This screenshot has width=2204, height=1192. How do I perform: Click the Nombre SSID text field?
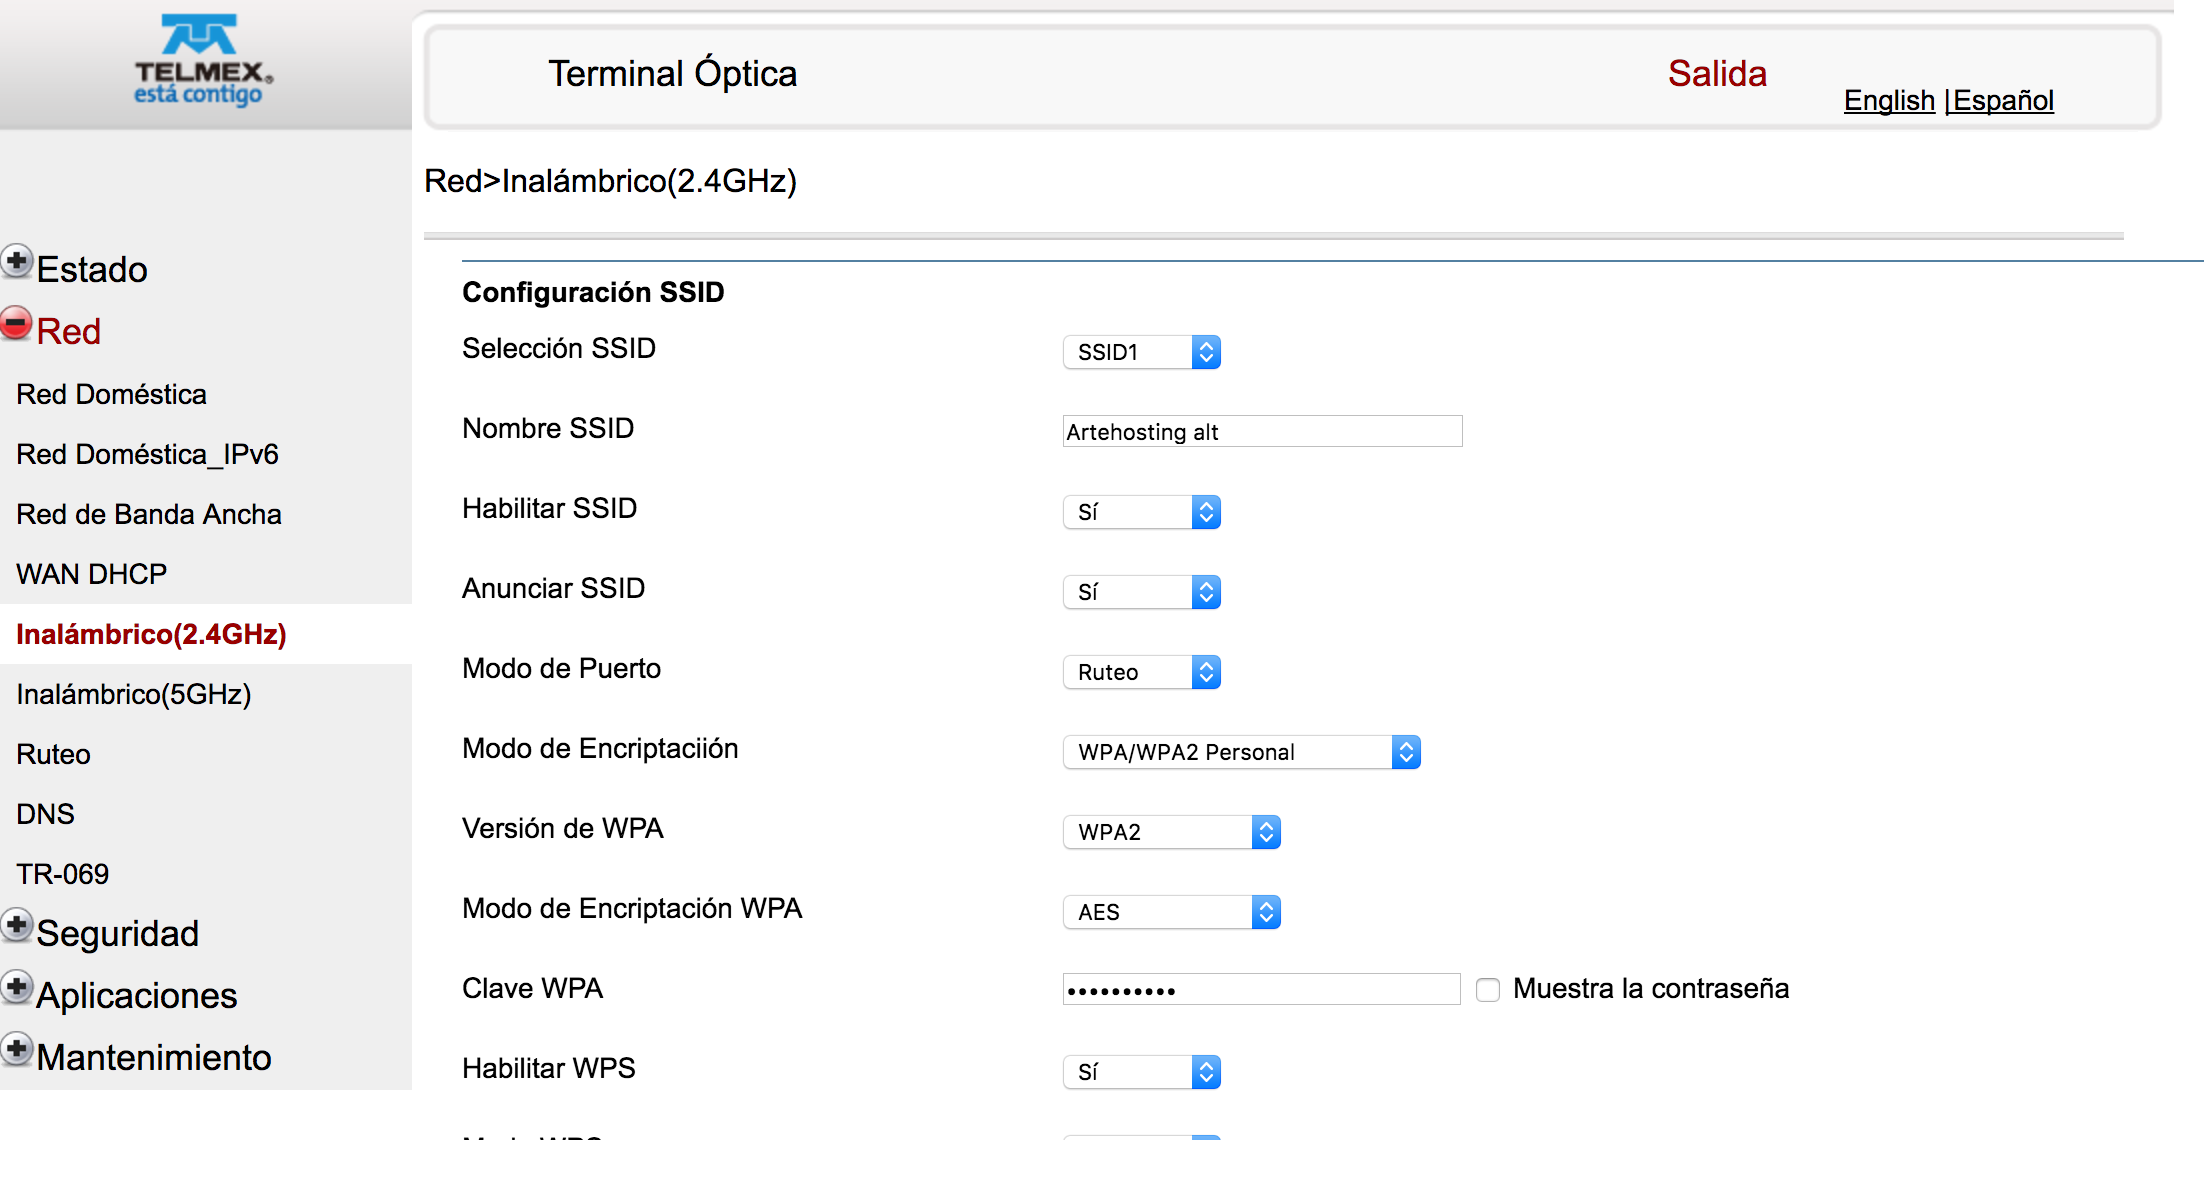pos(1262,432)
